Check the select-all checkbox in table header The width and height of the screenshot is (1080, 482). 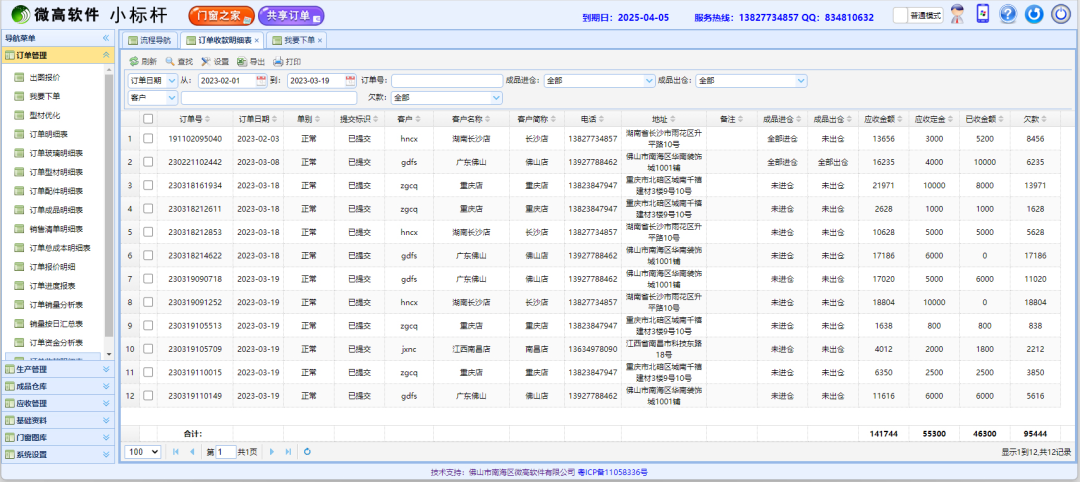coord(148,119)
